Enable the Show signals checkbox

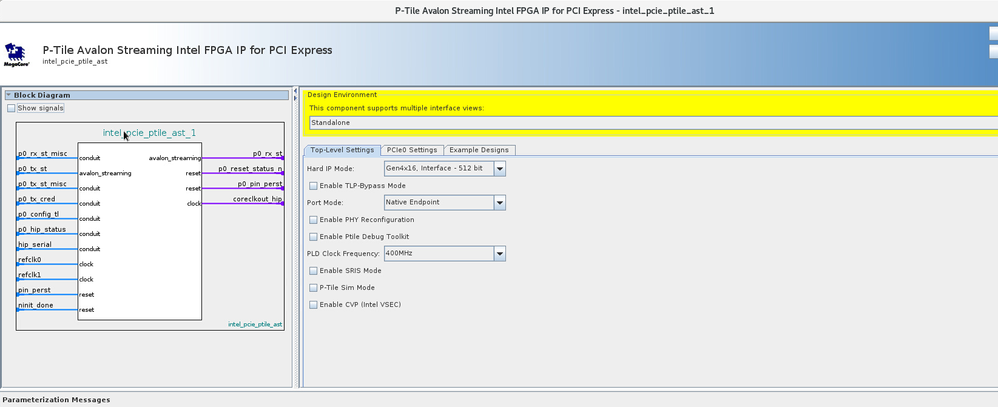click(x=11, y=108)
